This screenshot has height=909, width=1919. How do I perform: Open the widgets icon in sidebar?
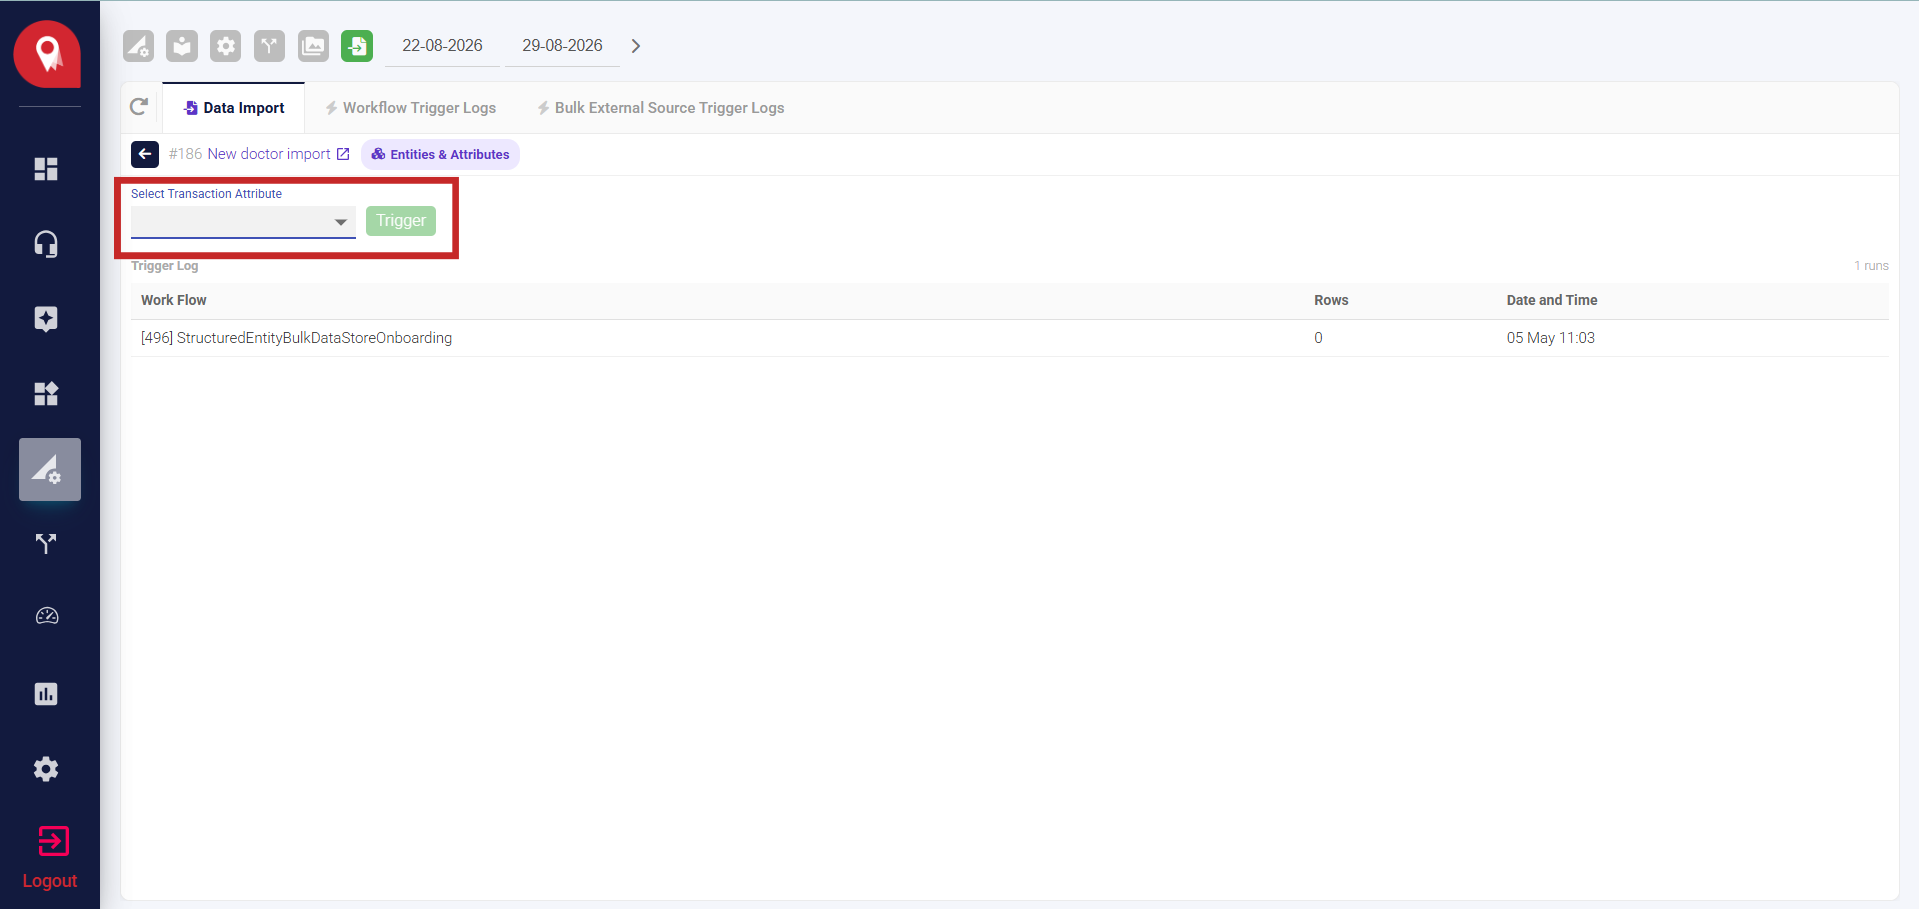click(46, 394)
